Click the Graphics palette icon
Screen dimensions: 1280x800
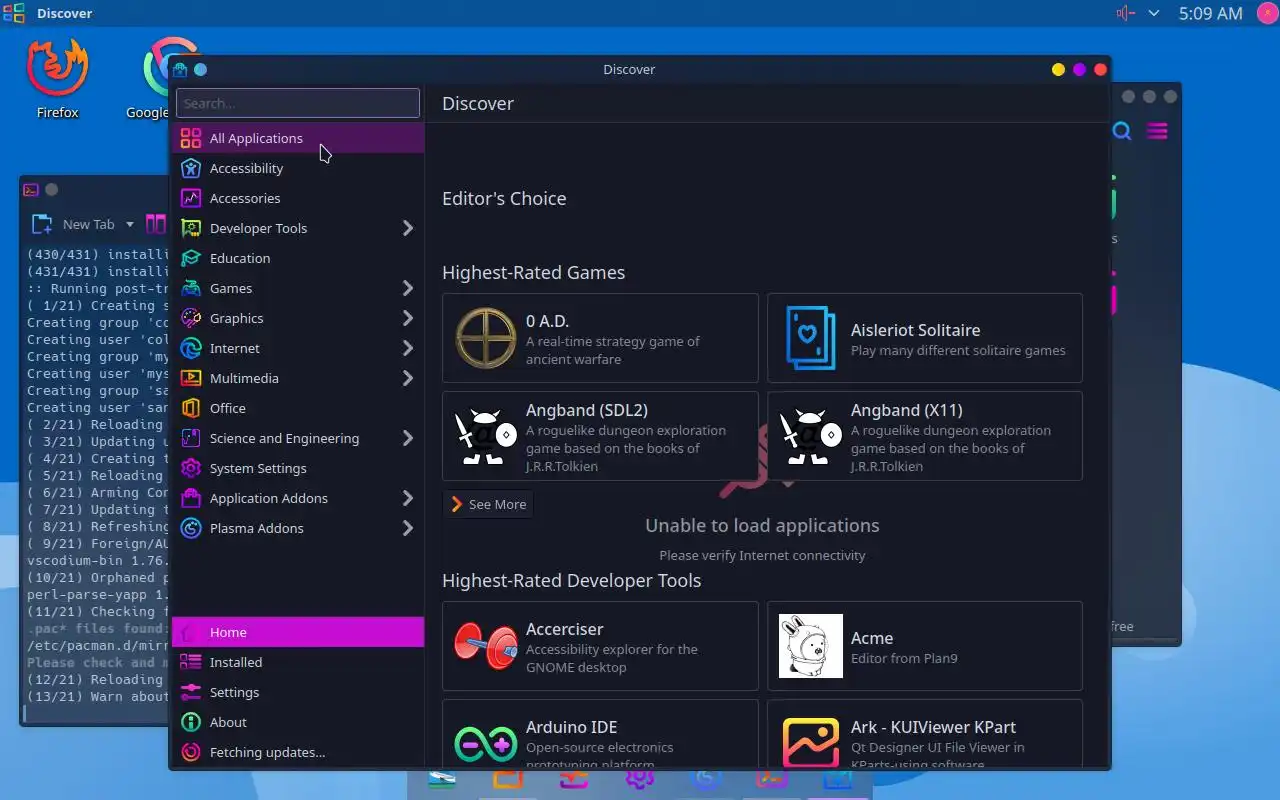[x=191, y=318]
